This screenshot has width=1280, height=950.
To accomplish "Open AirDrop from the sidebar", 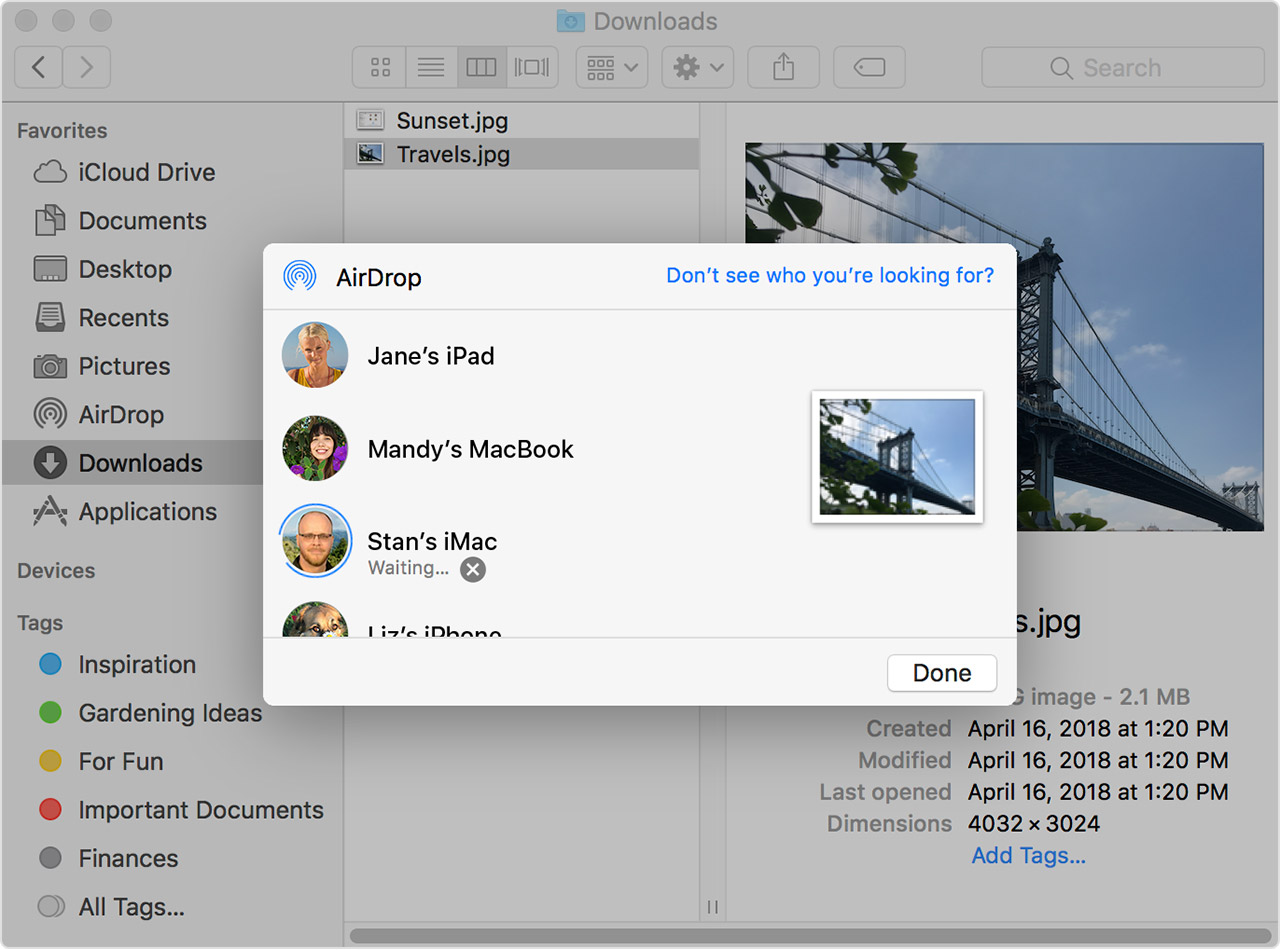I will point(116,414).
